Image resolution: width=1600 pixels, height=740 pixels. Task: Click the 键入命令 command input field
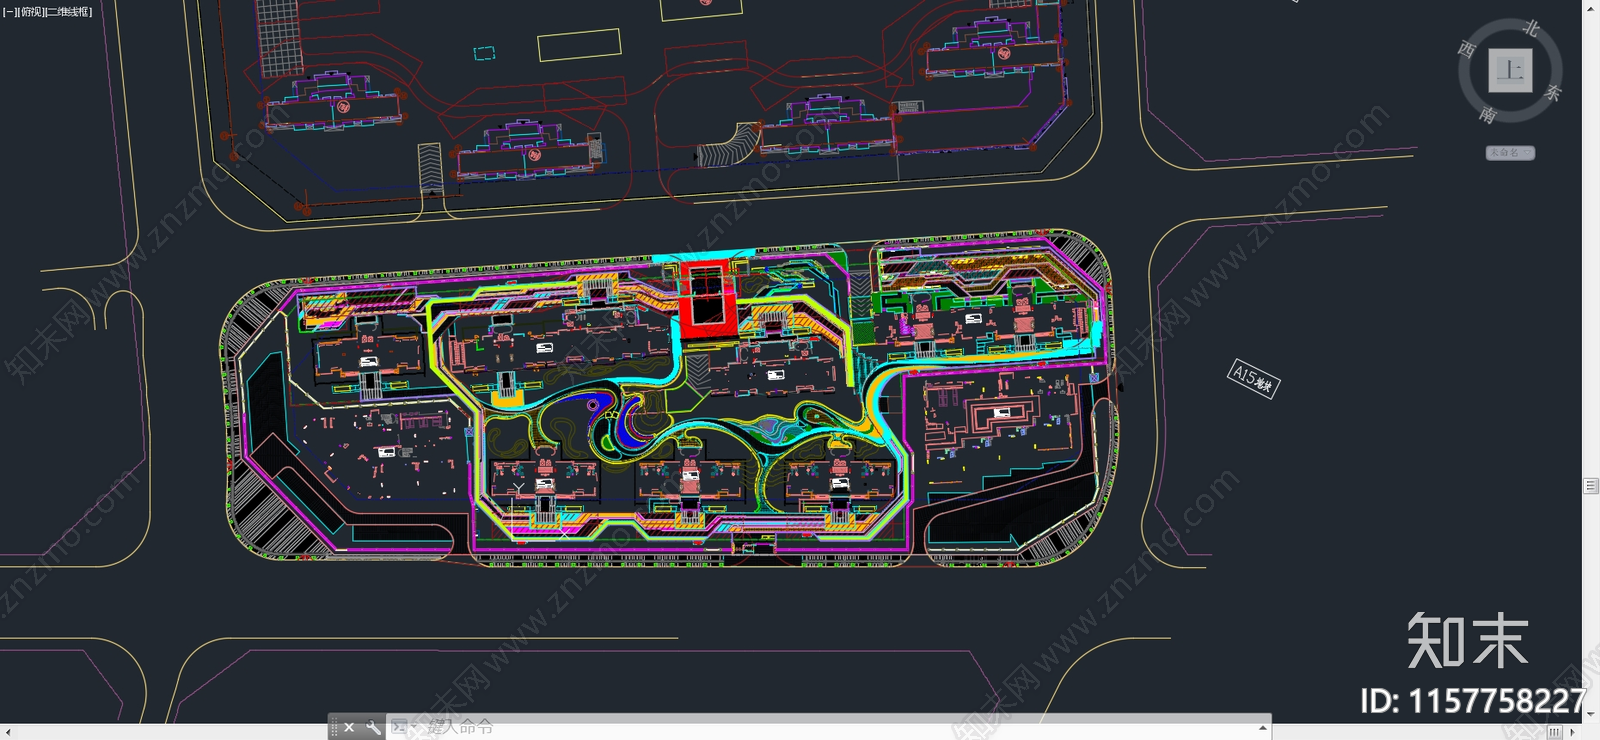[830, 727]
